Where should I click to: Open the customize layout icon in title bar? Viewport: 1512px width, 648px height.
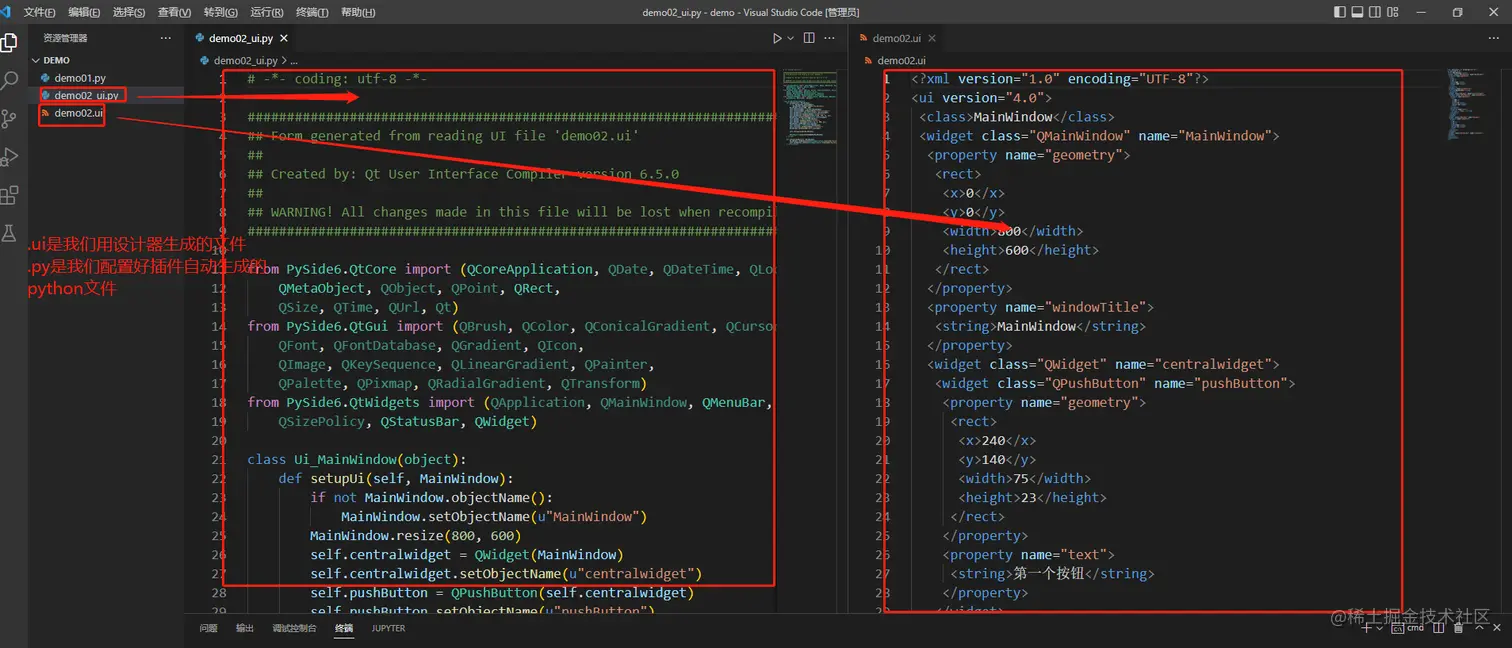(1394, 12)
